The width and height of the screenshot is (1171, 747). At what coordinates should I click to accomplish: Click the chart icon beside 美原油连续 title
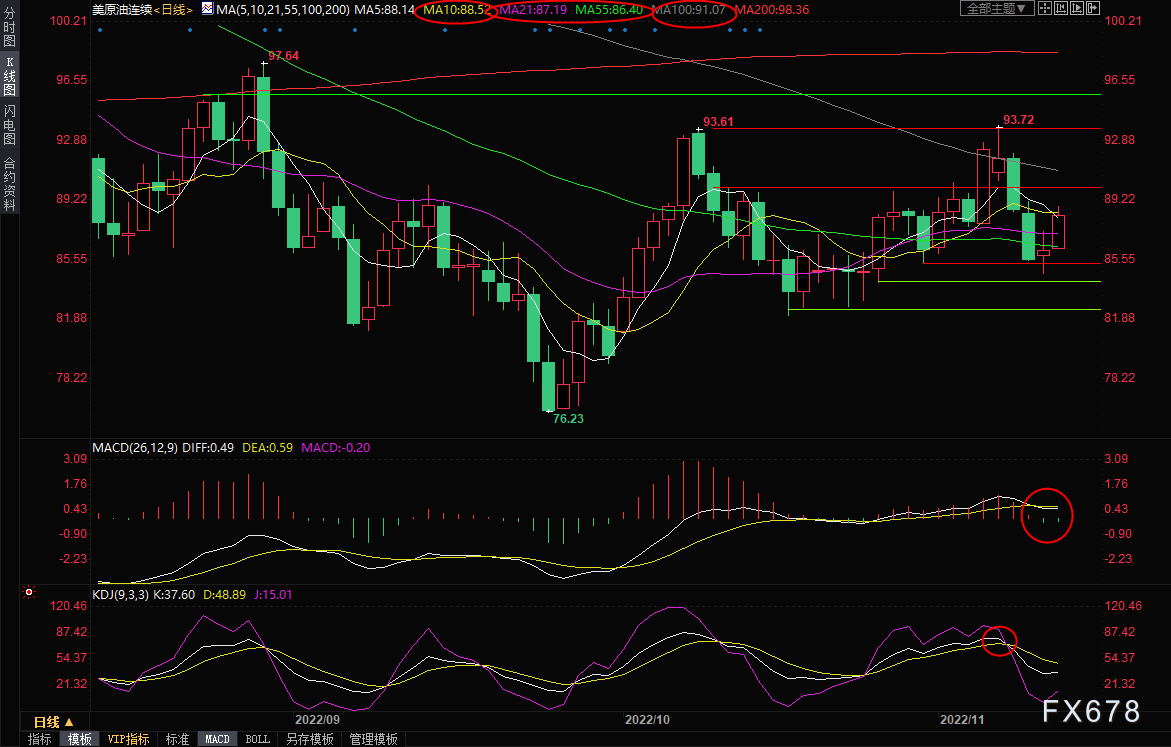pos(207,9)
